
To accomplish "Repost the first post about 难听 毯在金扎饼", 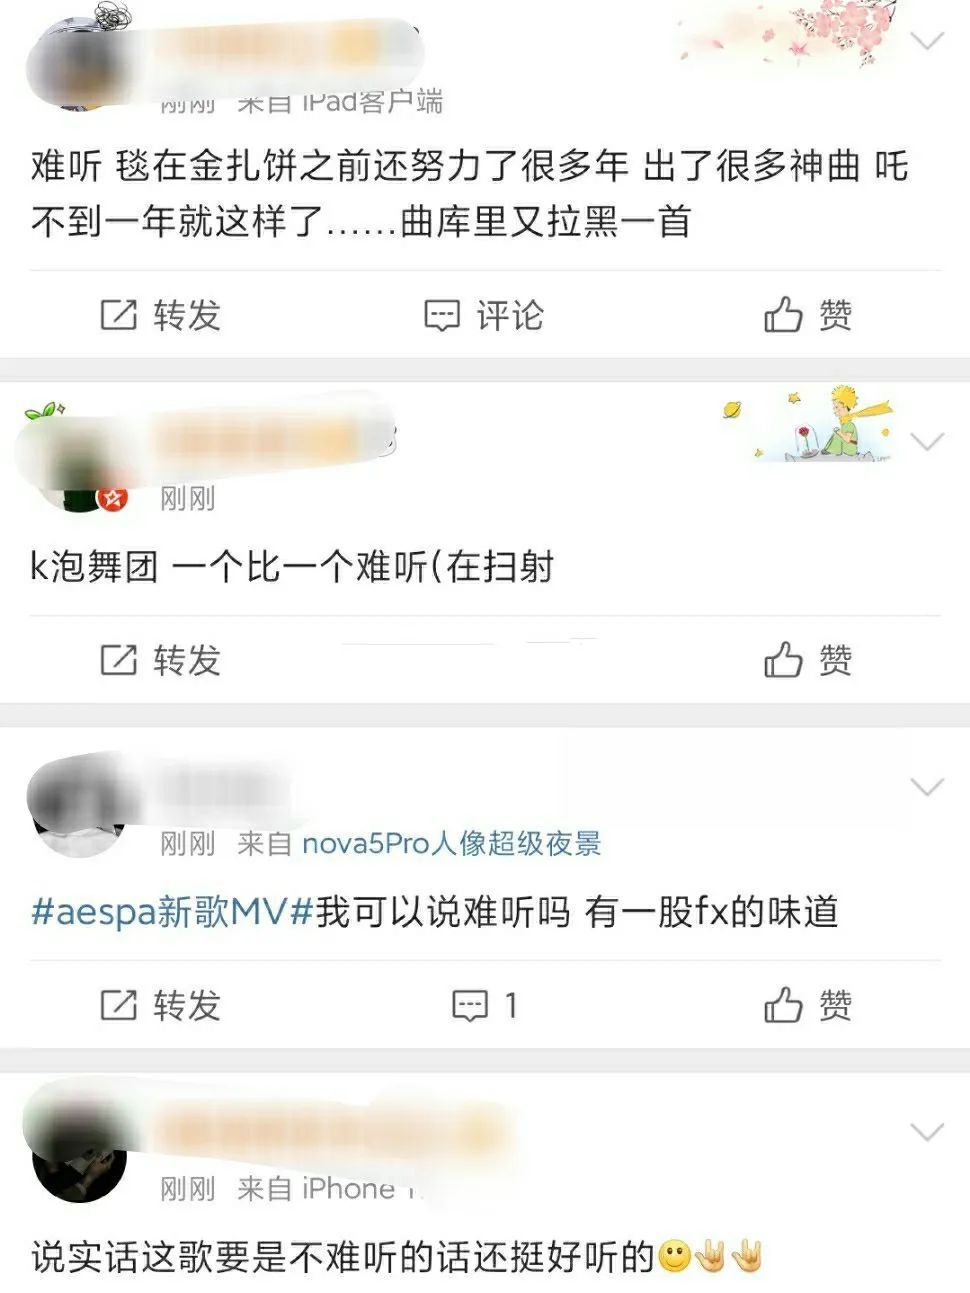I will tap(160, 315).
